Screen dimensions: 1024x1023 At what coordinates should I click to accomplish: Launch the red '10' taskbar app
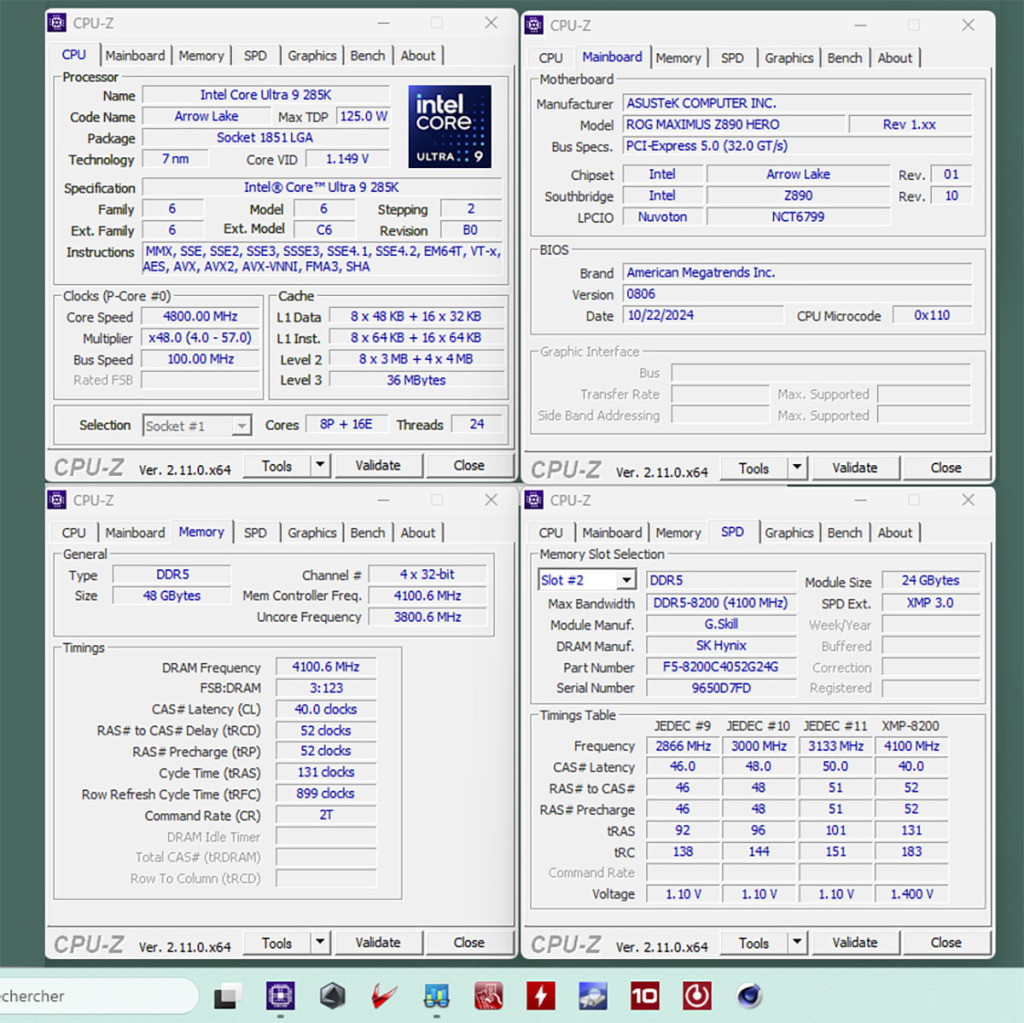pos(645,996)
